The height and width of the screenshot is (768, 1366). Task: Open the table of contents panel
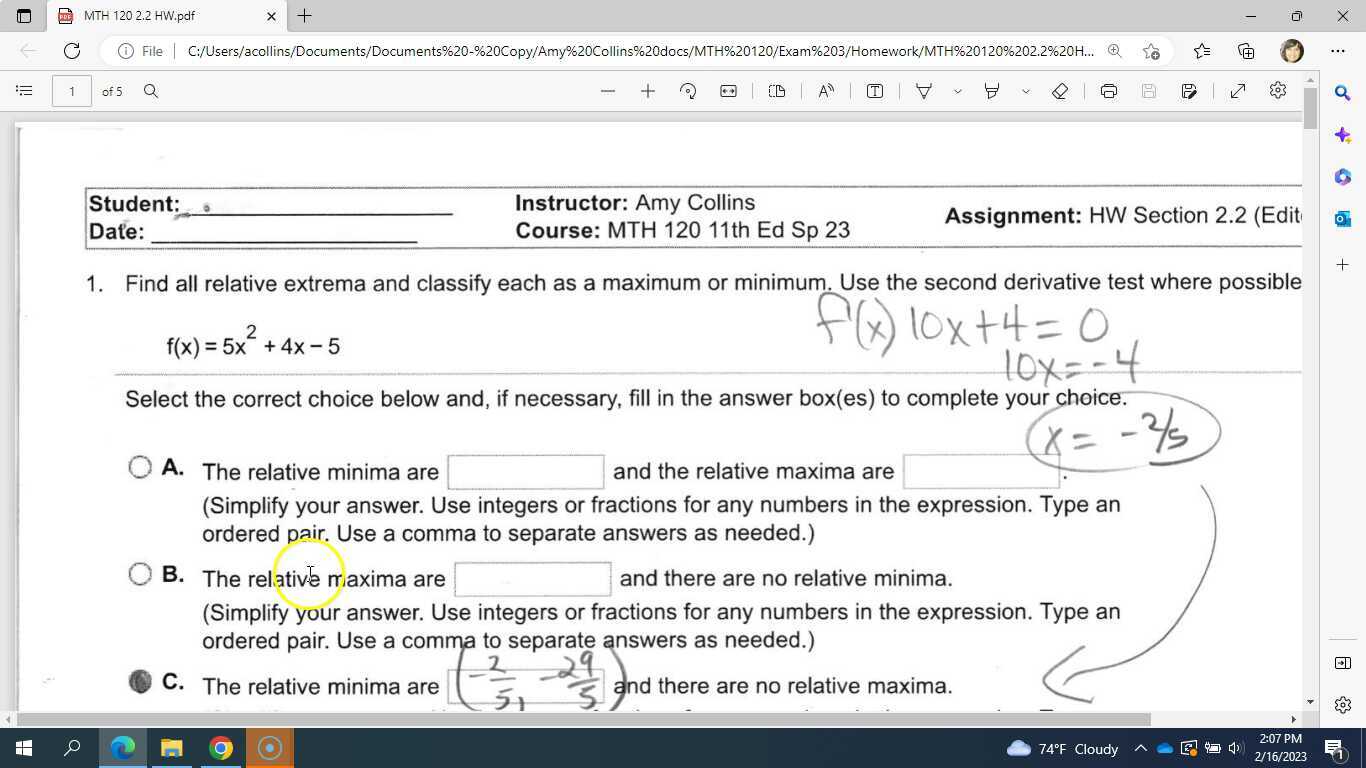coord(24,91)
